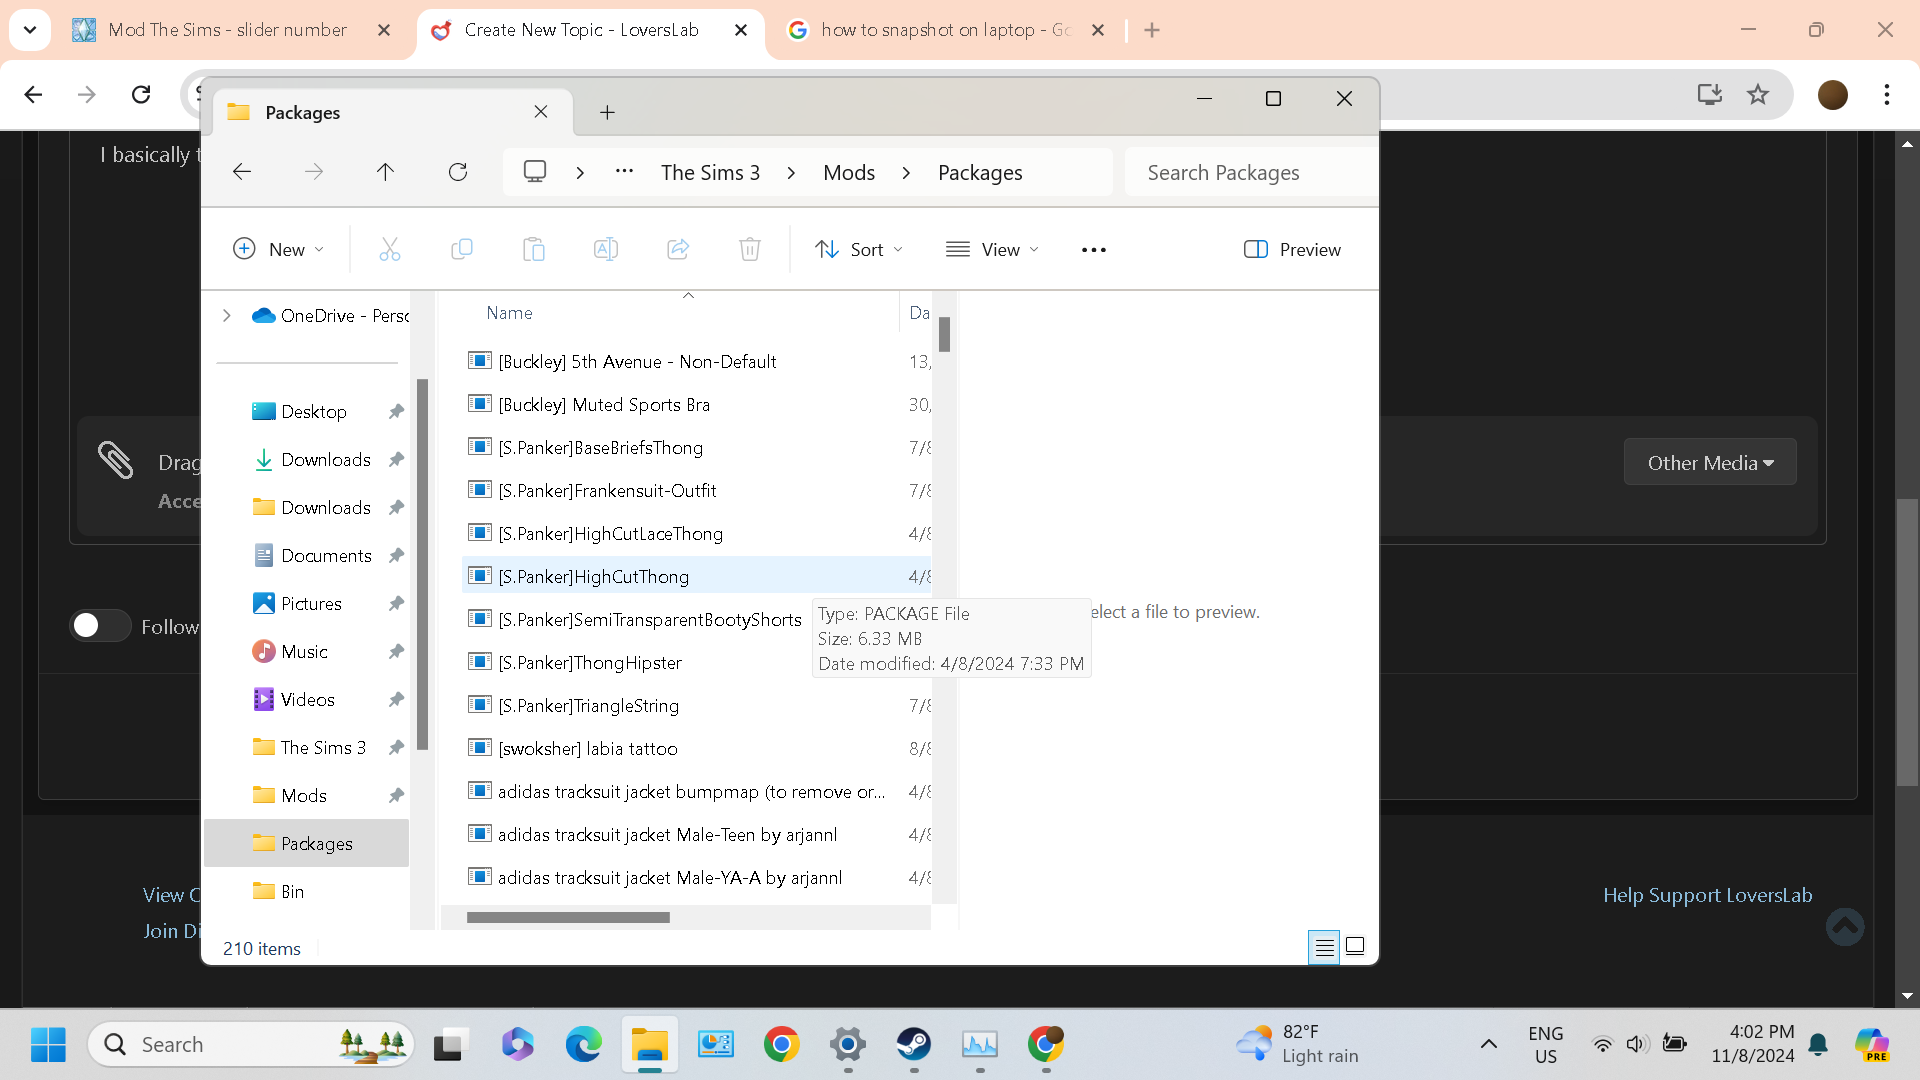Click the Delete trash icon in Explorer toolbar

750,249
